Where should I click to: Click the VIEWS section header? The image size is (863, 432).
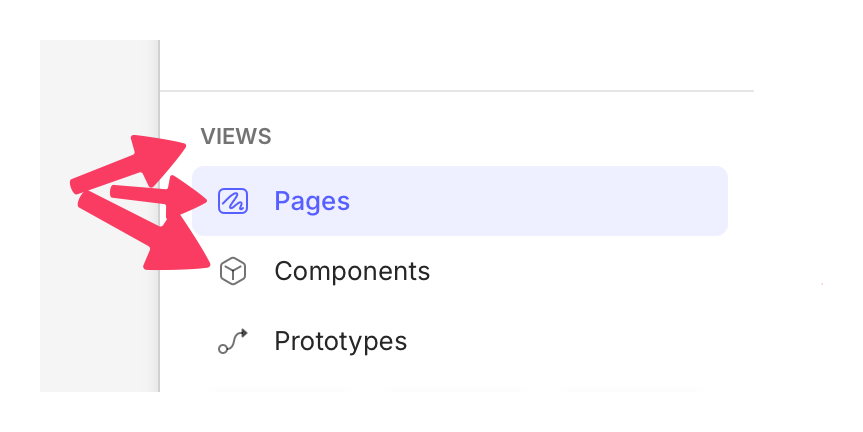coord(236,137)
